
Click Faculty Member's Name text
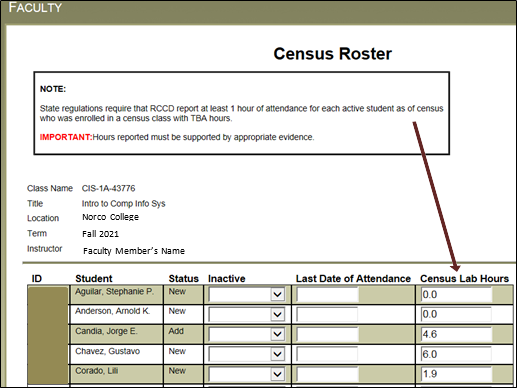tap(134, 251)
